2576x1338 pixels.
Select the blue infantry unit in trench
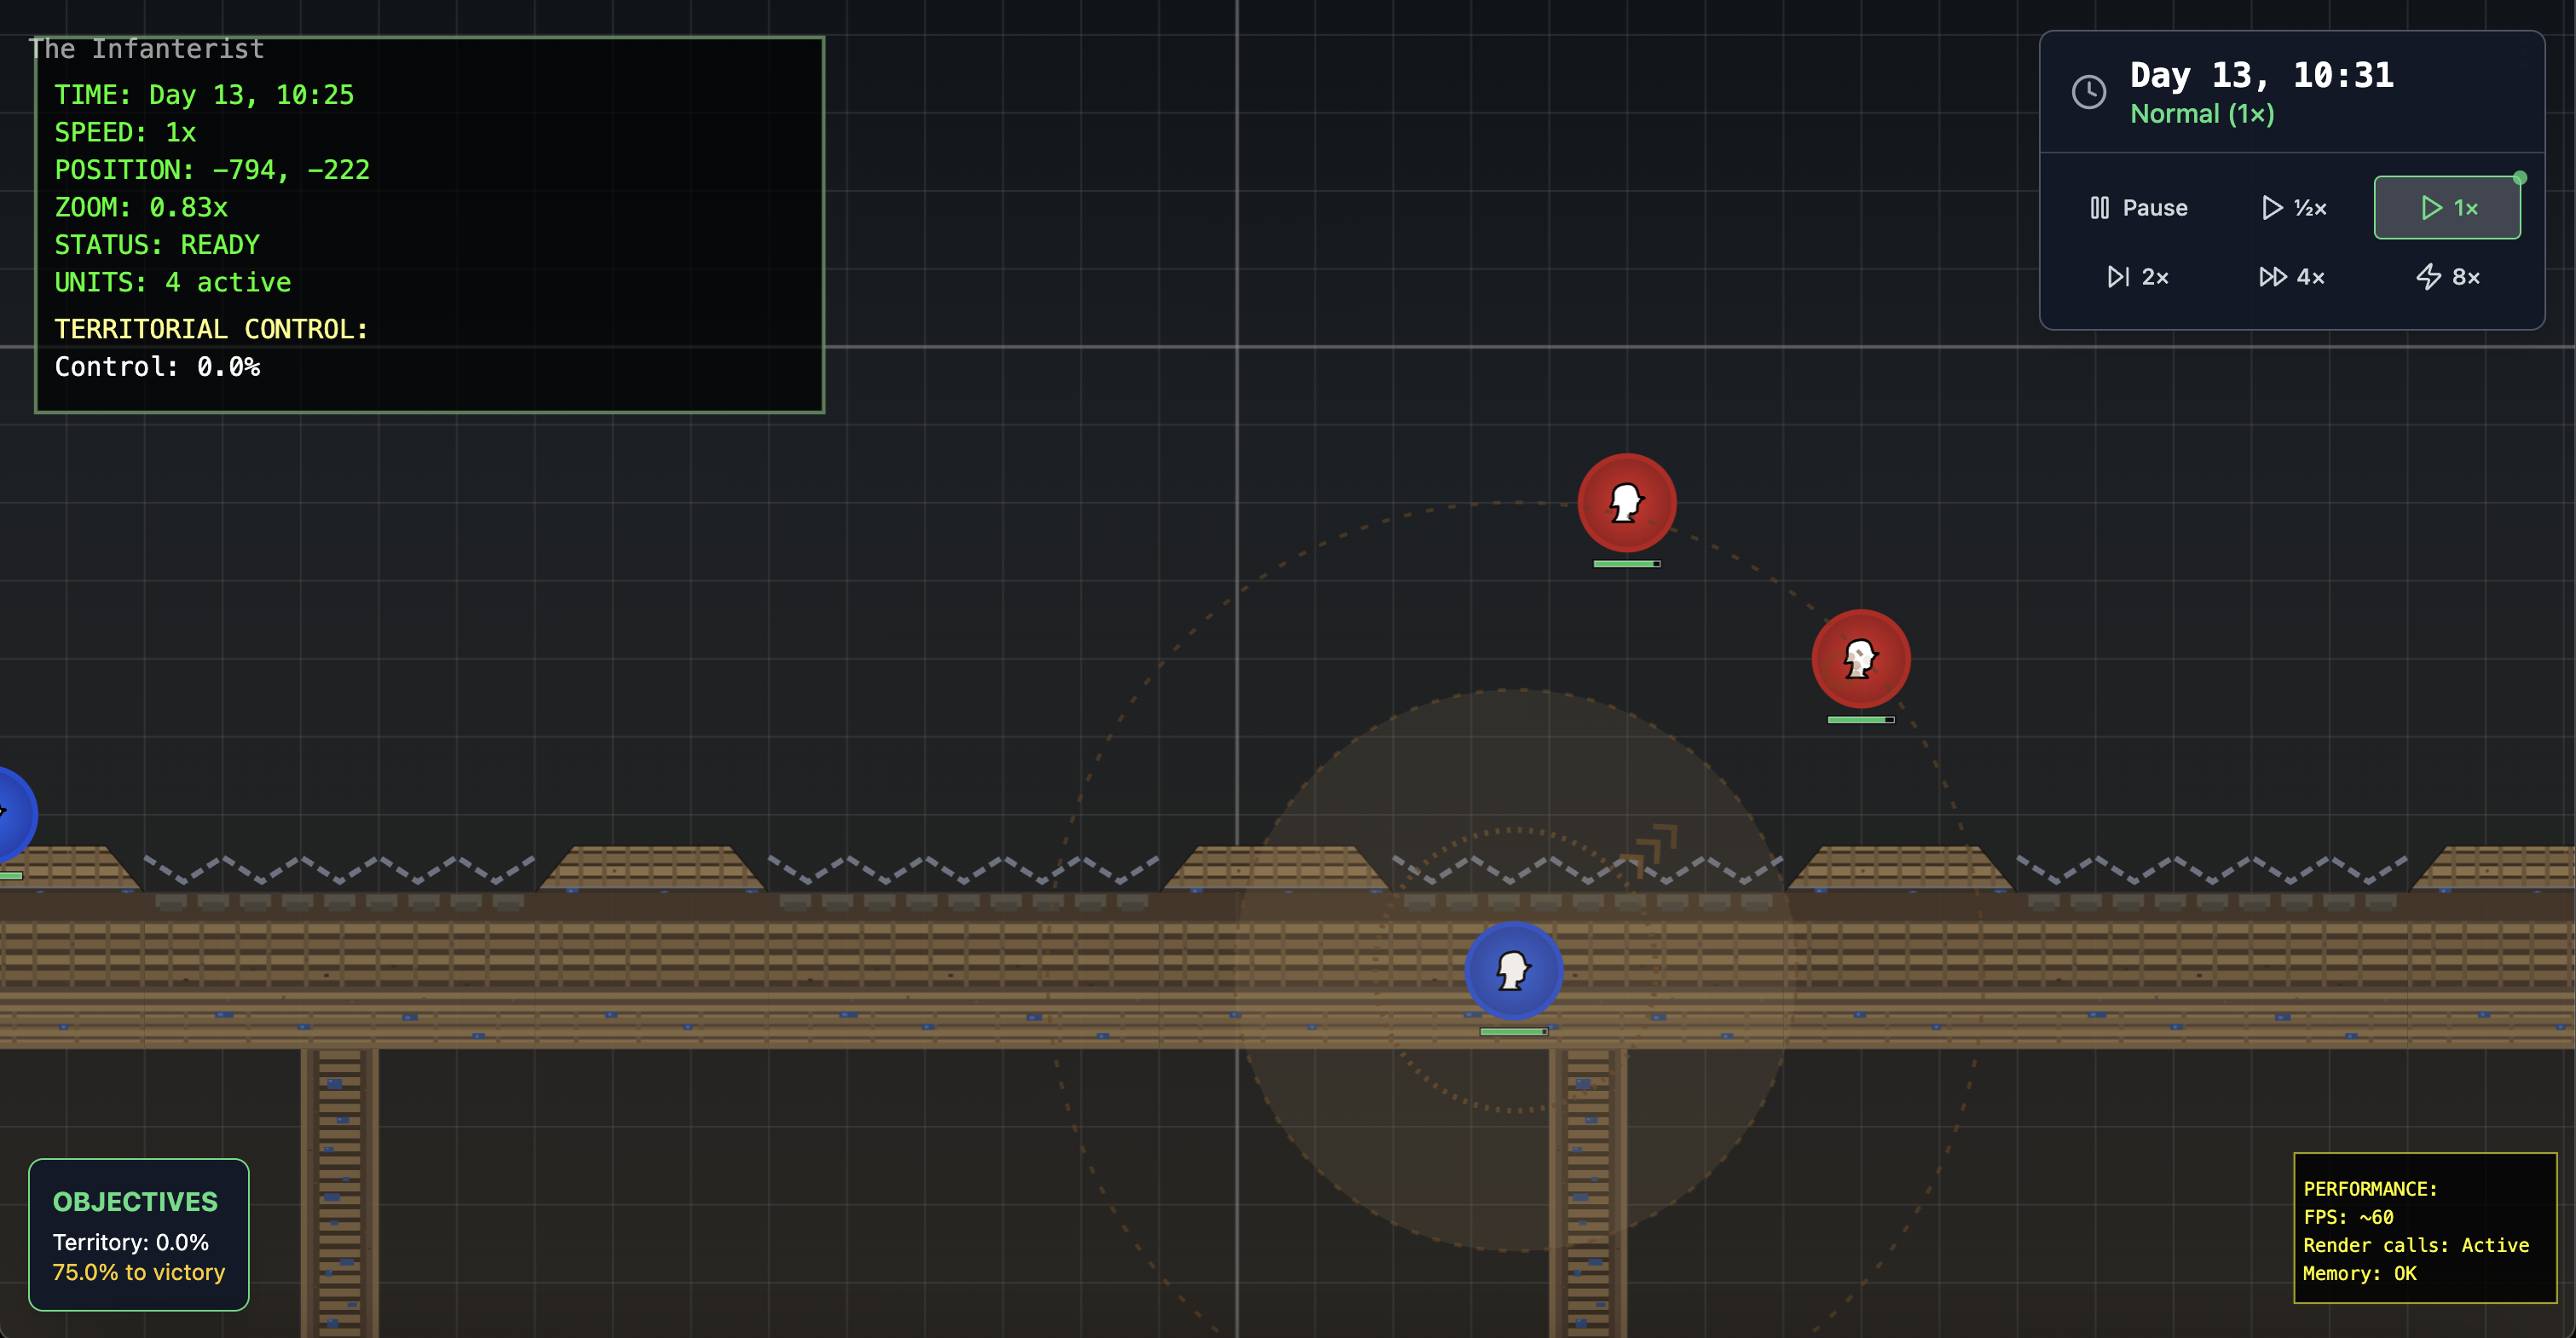1514,971
